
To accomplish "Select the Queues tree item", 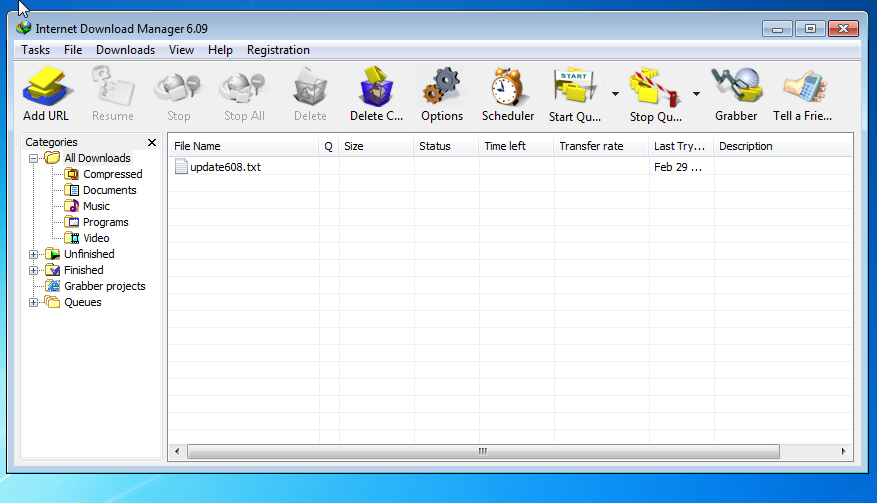I will click(83, 302).
